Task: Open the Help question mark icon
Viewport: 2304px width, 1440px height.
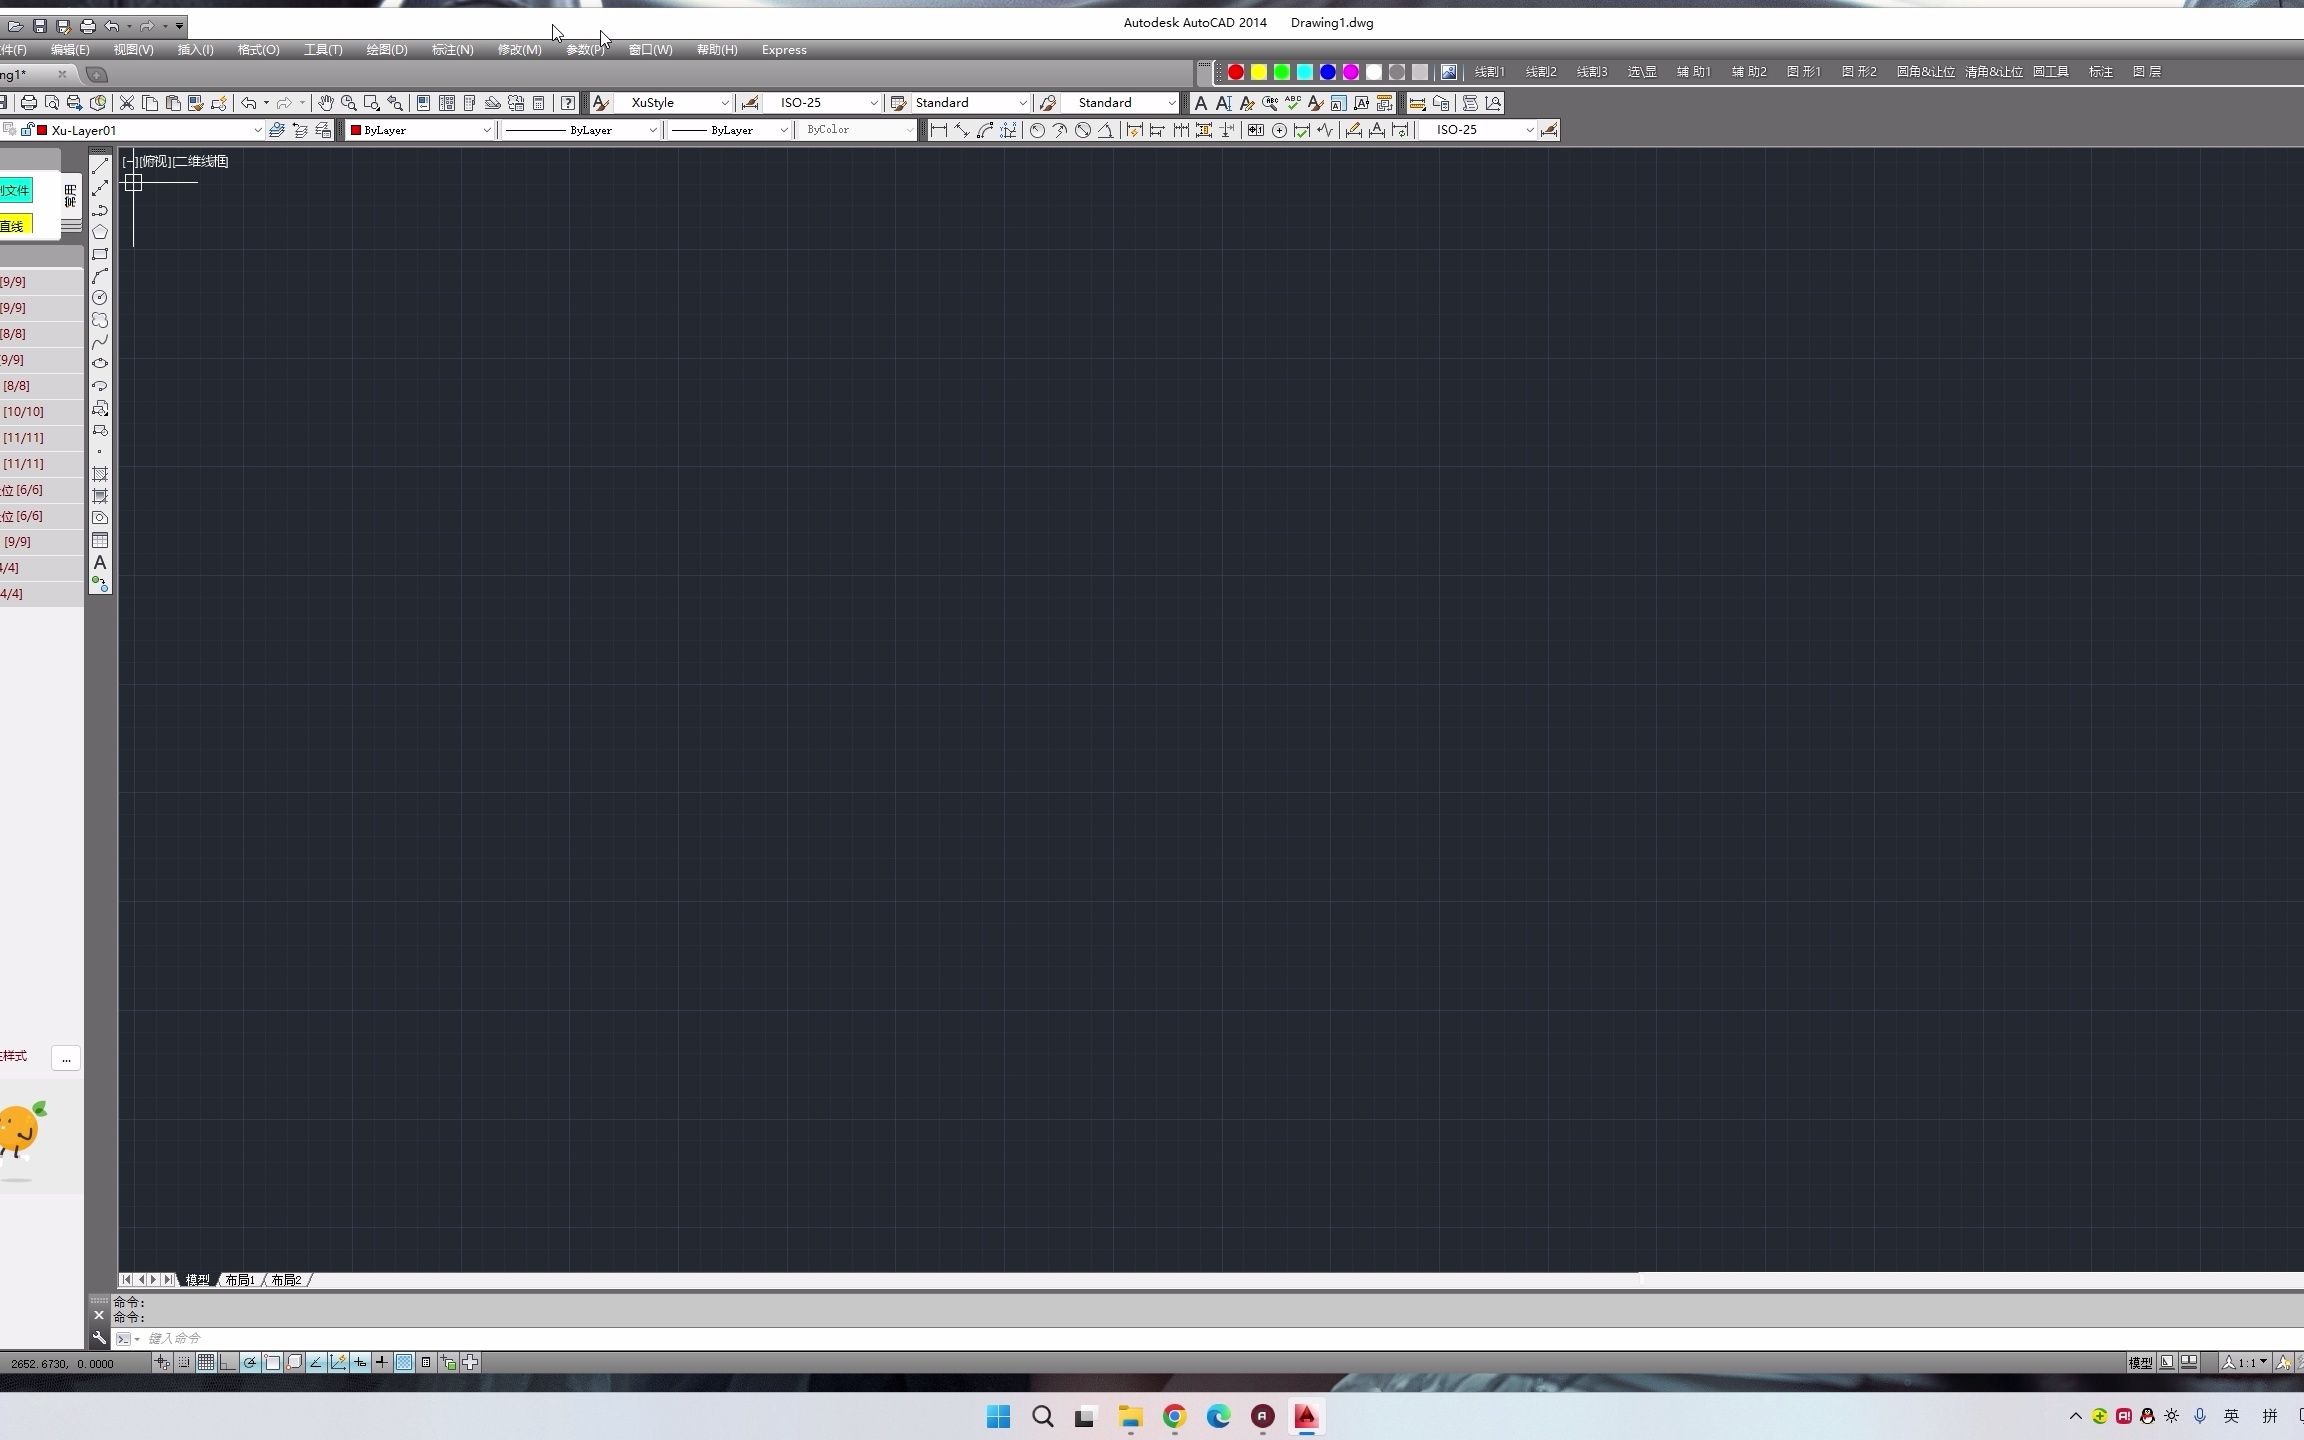Action: pyautogui.click(x=568, y=103)
